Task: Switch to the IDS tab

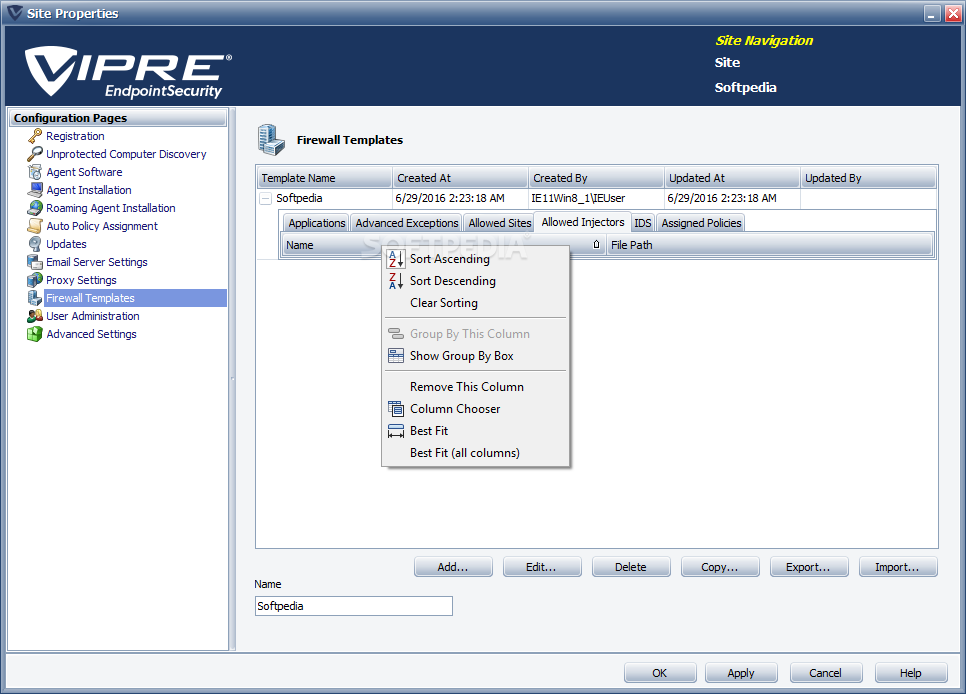Action: pos(643,223)
